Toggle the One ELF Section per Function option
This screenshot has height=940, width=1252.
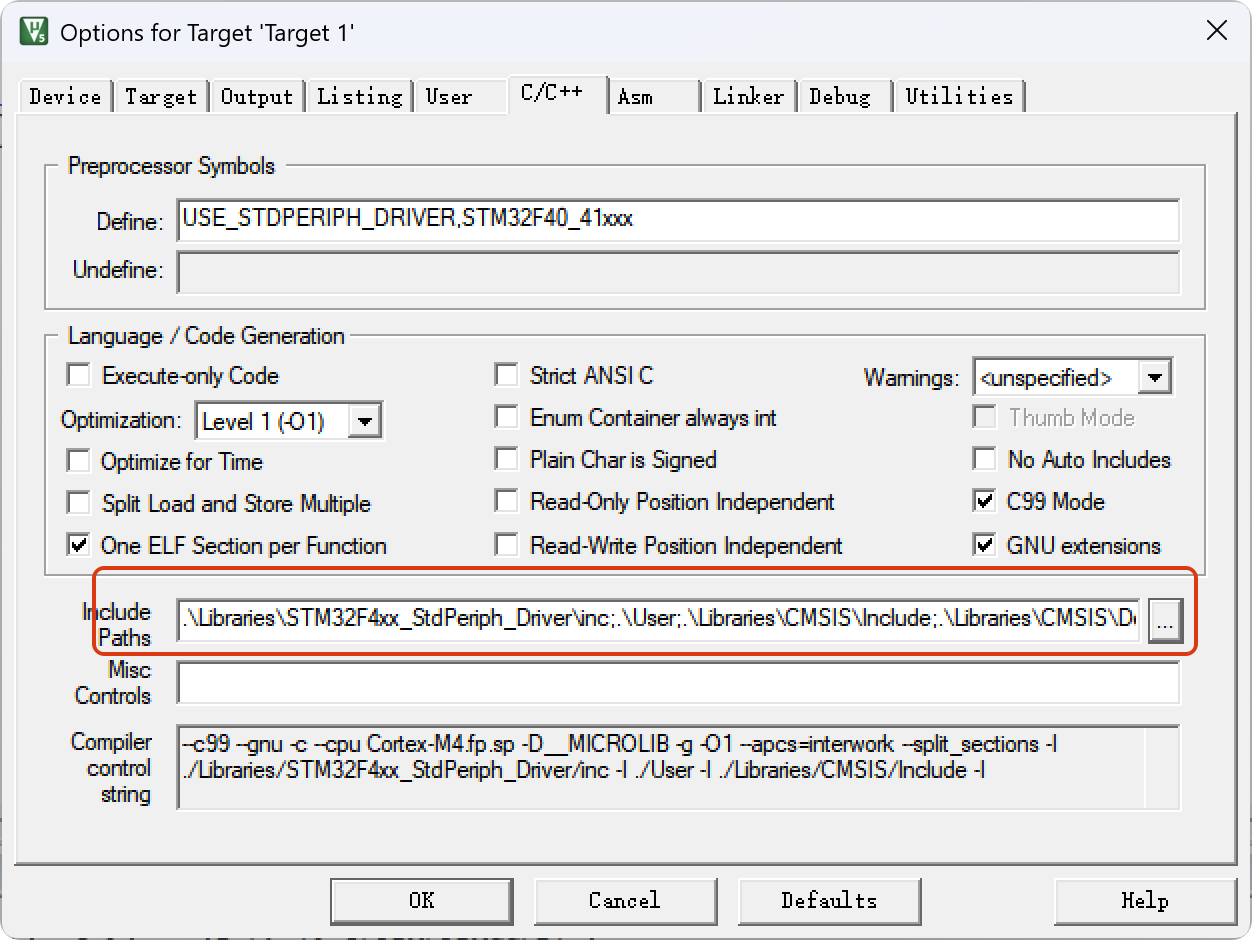click(78, 546)
